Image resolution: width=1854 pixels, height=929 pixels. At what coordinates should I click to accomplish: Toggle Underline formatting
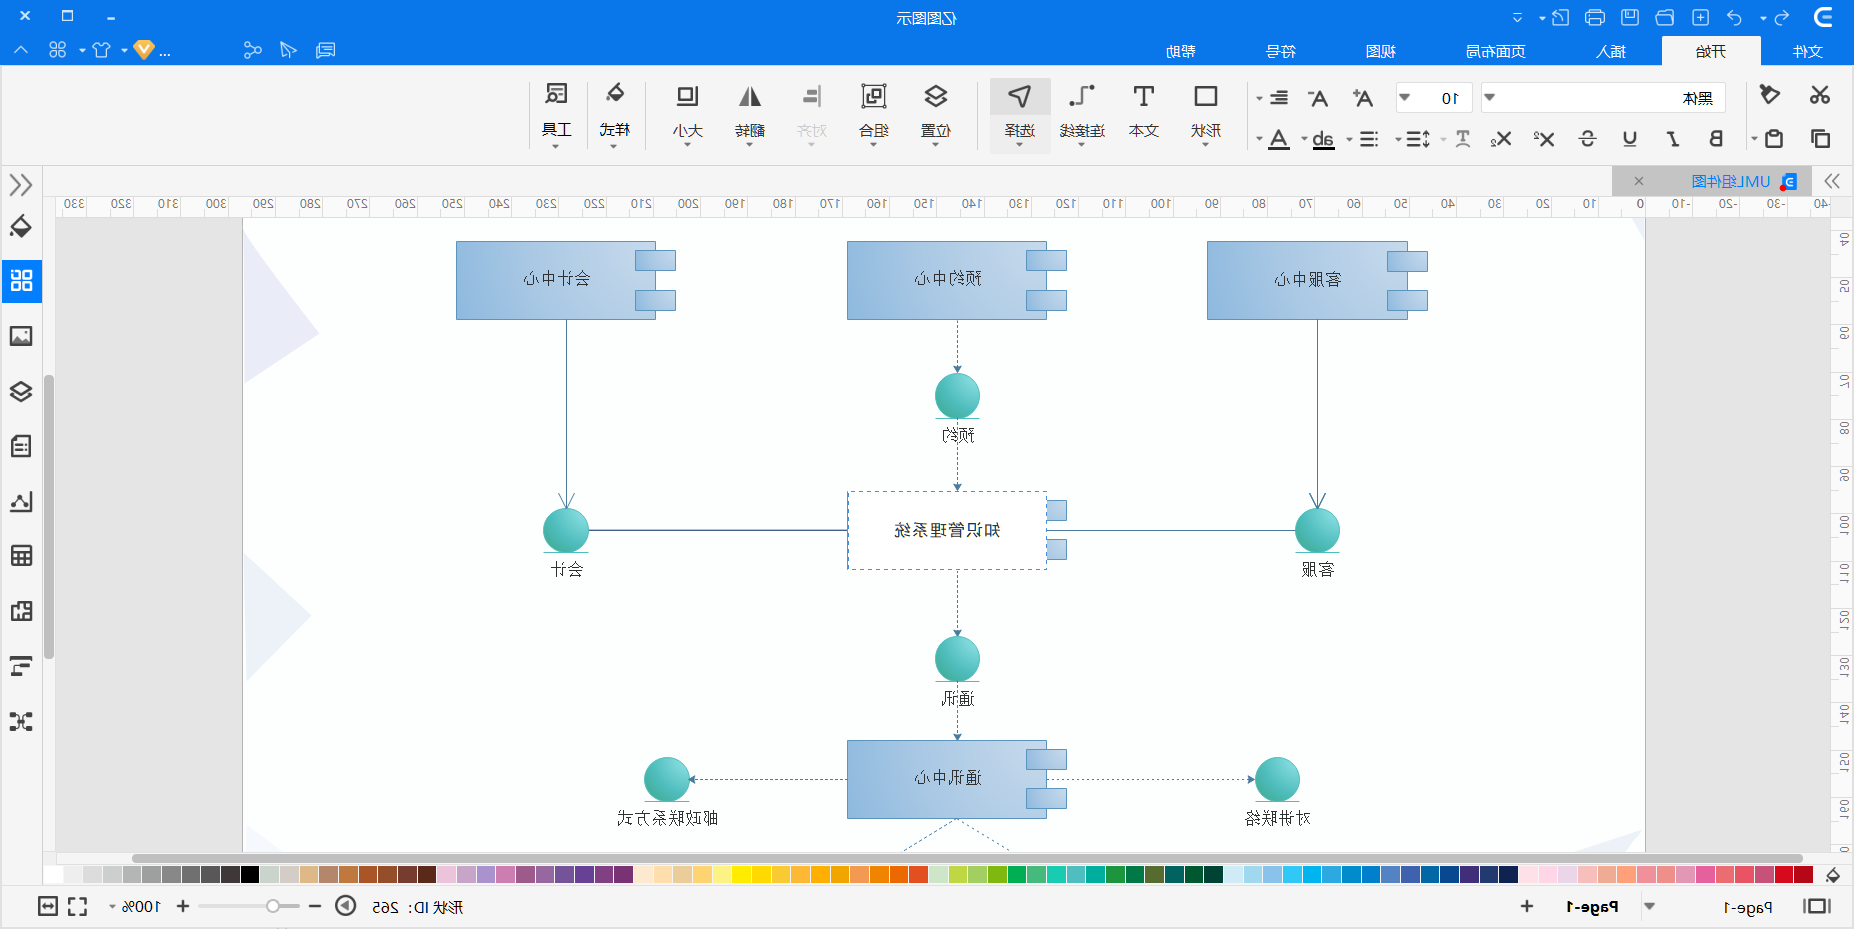point(1630,138)
